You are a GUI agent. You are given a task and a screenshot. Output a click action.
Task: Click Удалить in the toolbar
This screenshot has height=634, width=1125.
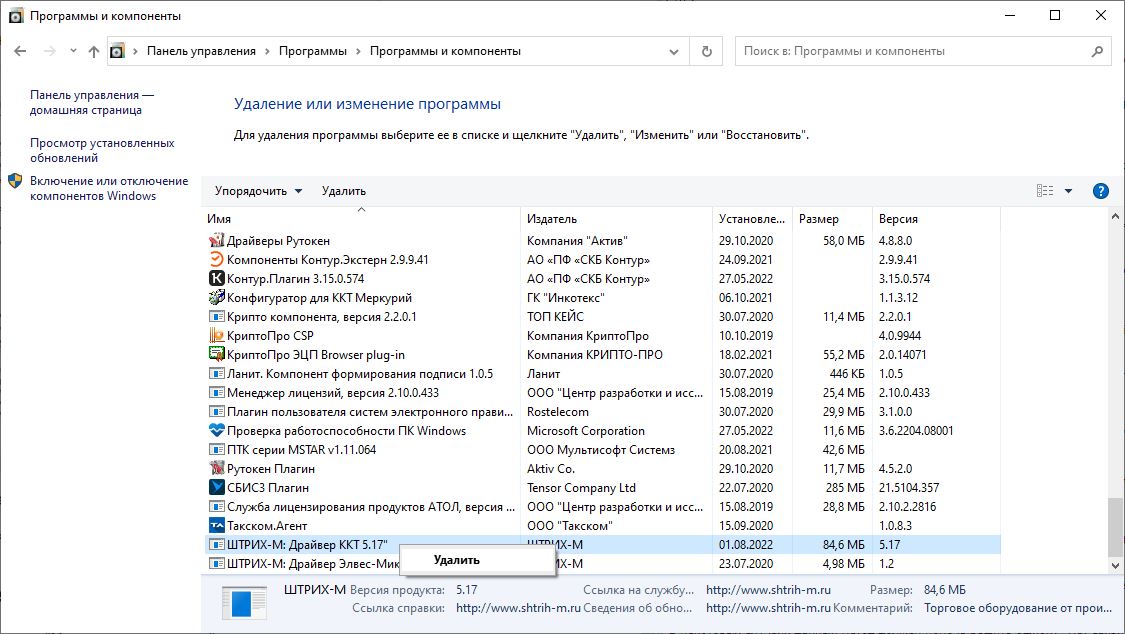click(x=344, y=191)
